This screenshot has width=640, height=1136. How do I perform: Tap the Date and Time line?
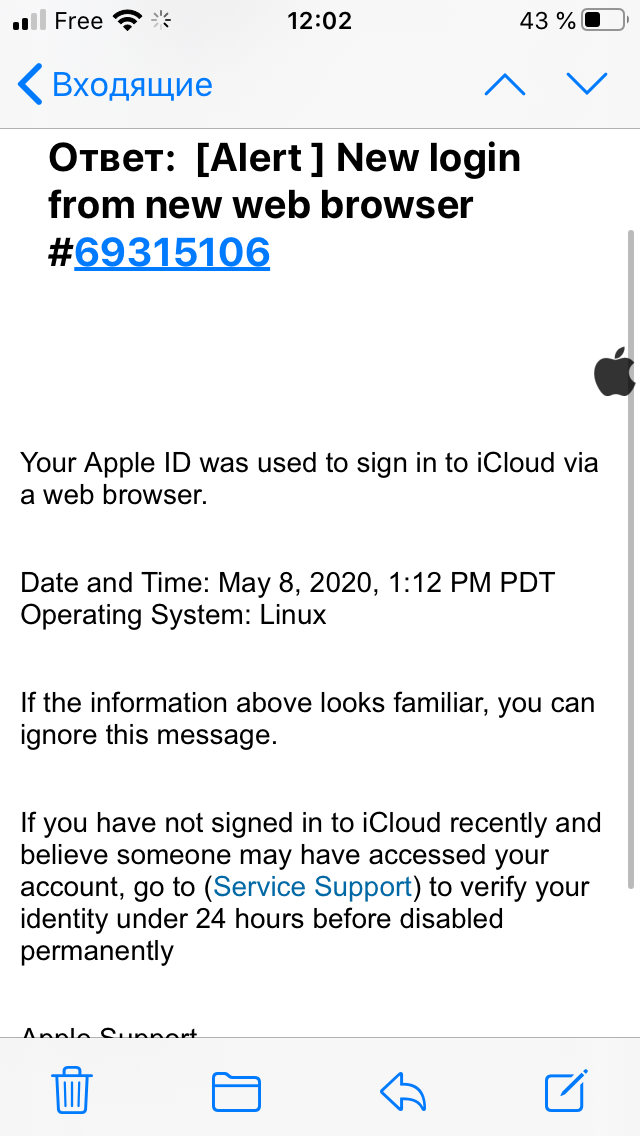288,582
